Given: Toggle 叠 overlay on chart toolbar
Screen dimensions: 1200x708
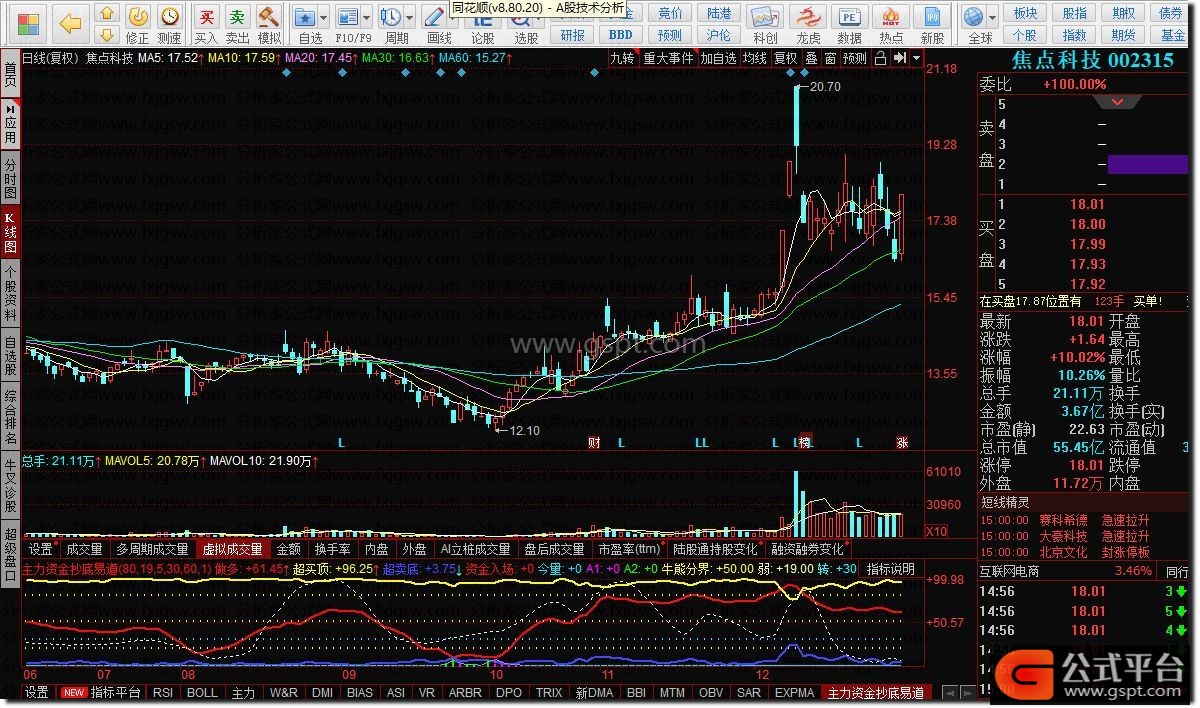Looking at the screenshot, I should coord(811,58).
